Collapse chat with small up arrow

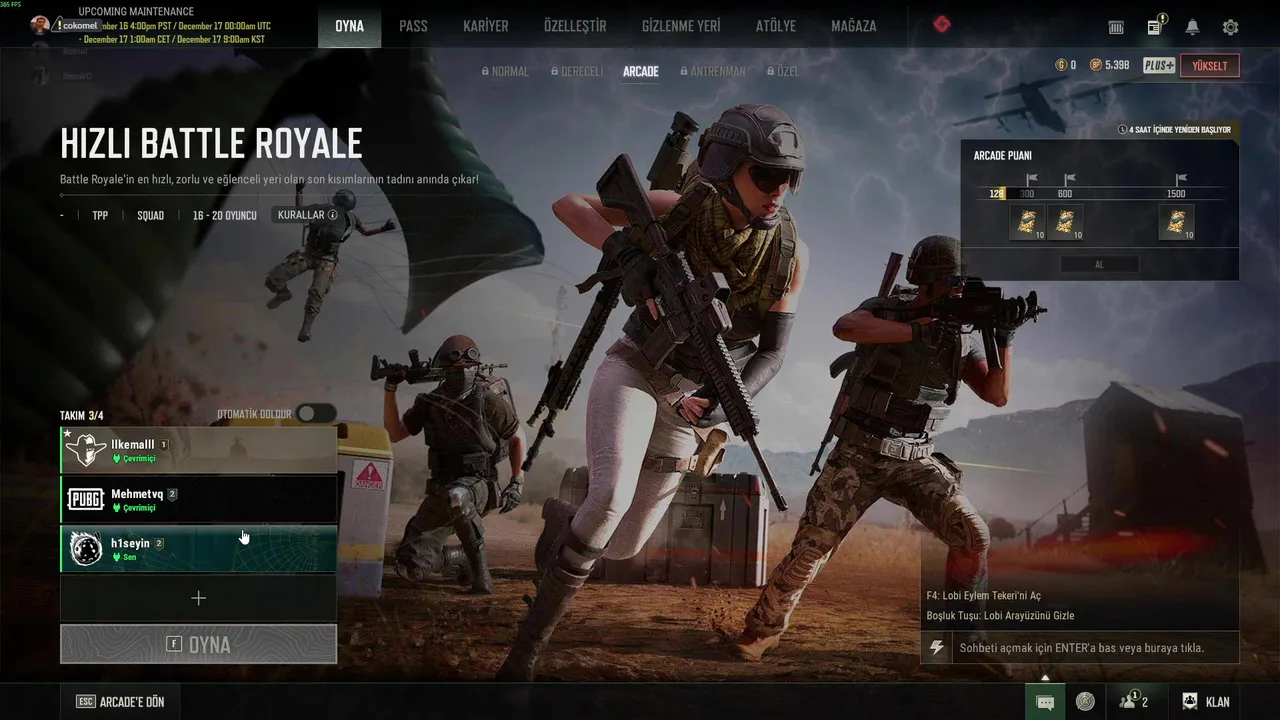[x=1045, y=678]
